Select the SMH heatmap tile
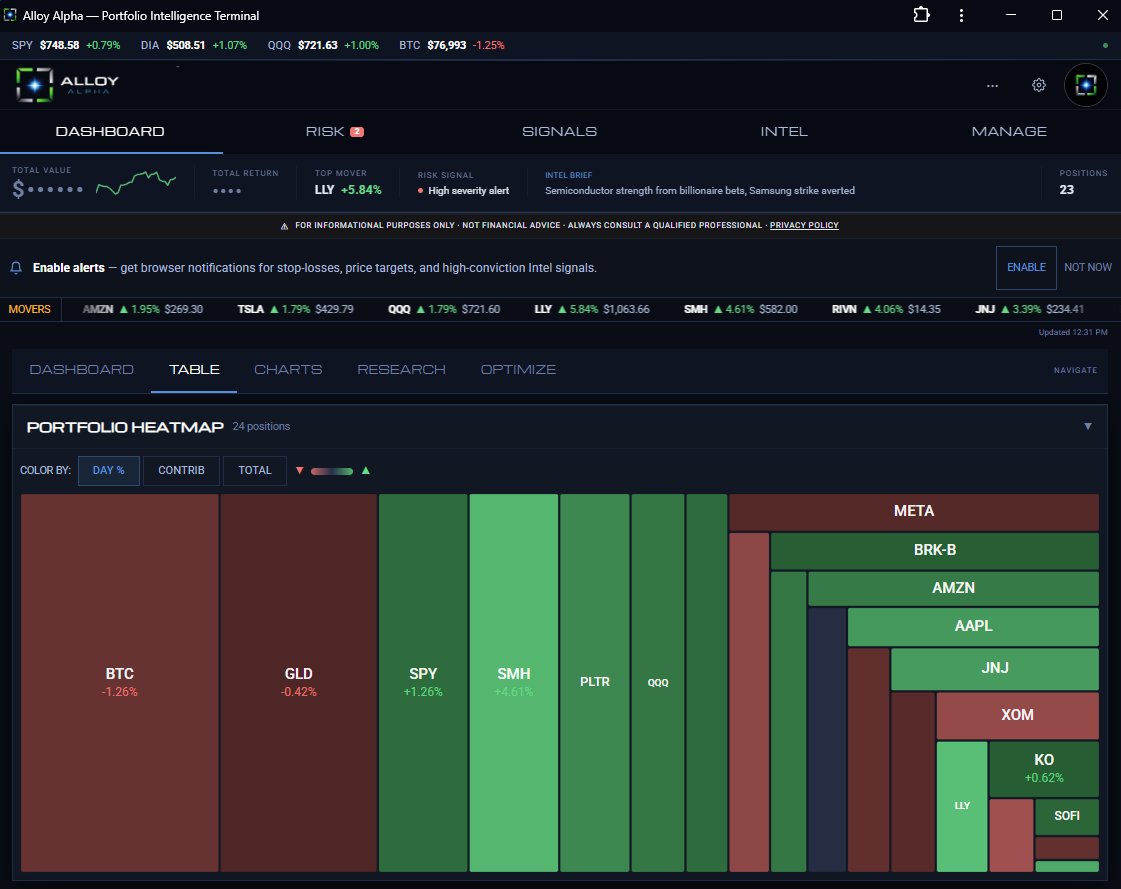This screenshot has height=889, width=1121. pyautogui.click(x=513, y=682)
